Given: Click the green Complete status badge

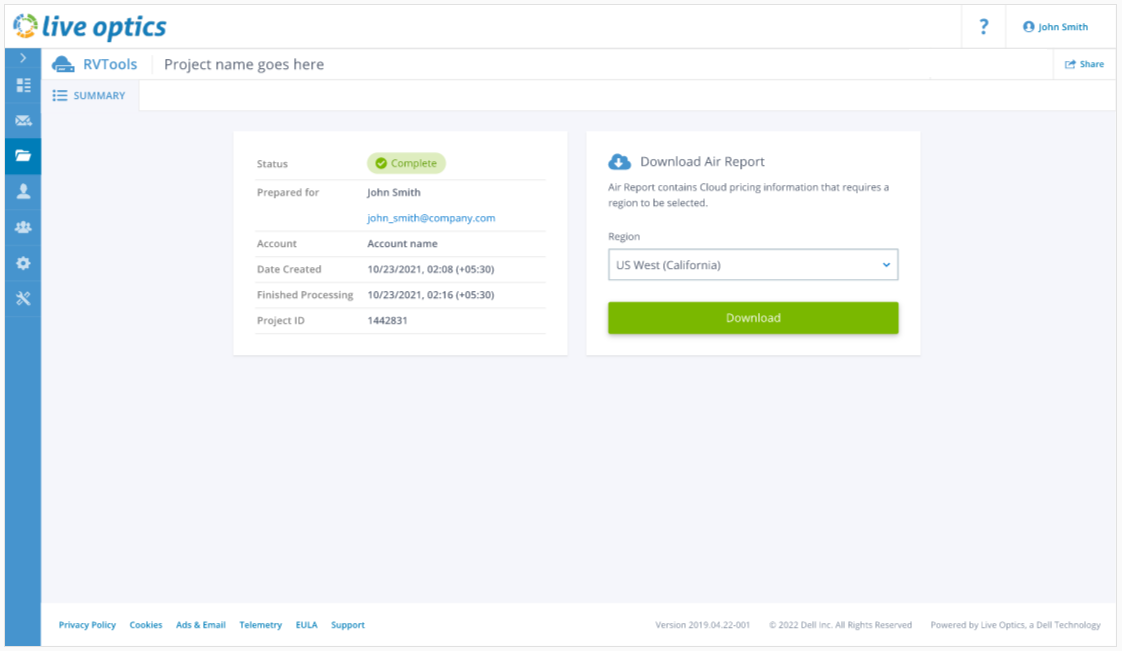Looking at the screenshot, I should 406,163.
